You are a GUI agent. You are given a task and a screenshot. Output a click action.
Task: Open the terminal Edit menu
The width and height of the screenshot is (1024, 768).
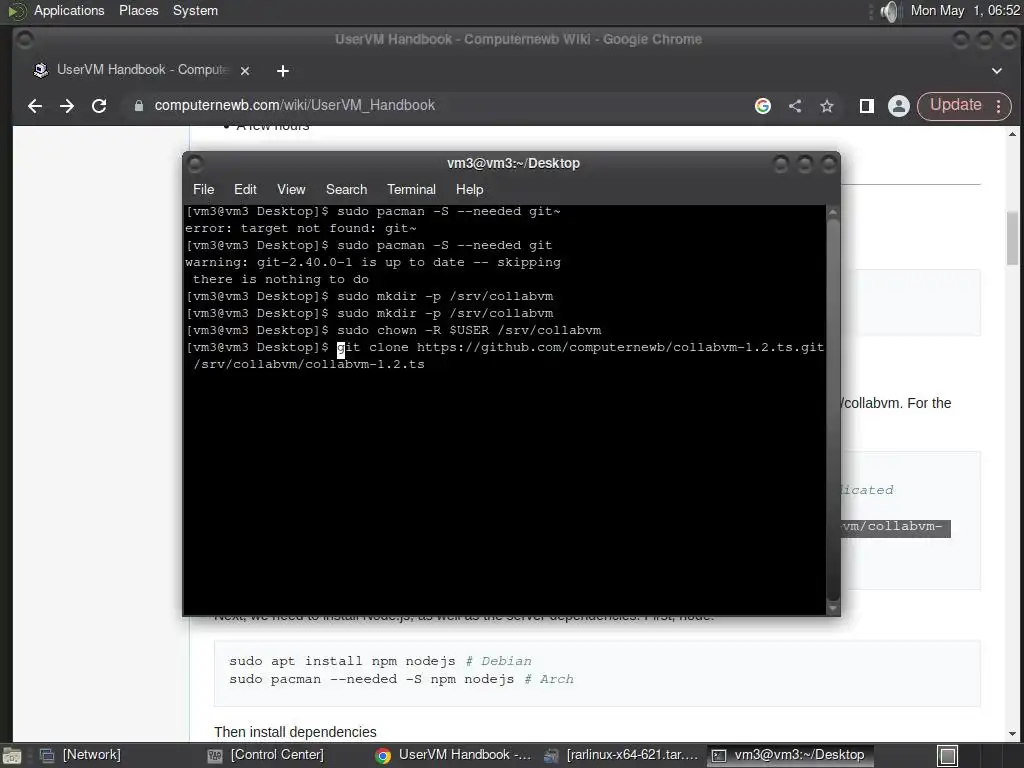245,189
